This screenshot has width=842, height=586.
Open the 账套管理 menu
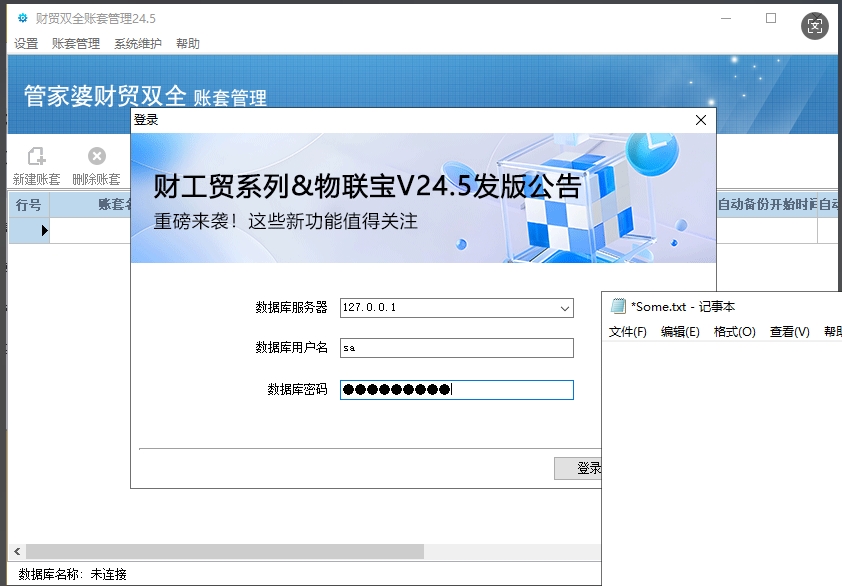pyautogui.click(x=76, y=44)
